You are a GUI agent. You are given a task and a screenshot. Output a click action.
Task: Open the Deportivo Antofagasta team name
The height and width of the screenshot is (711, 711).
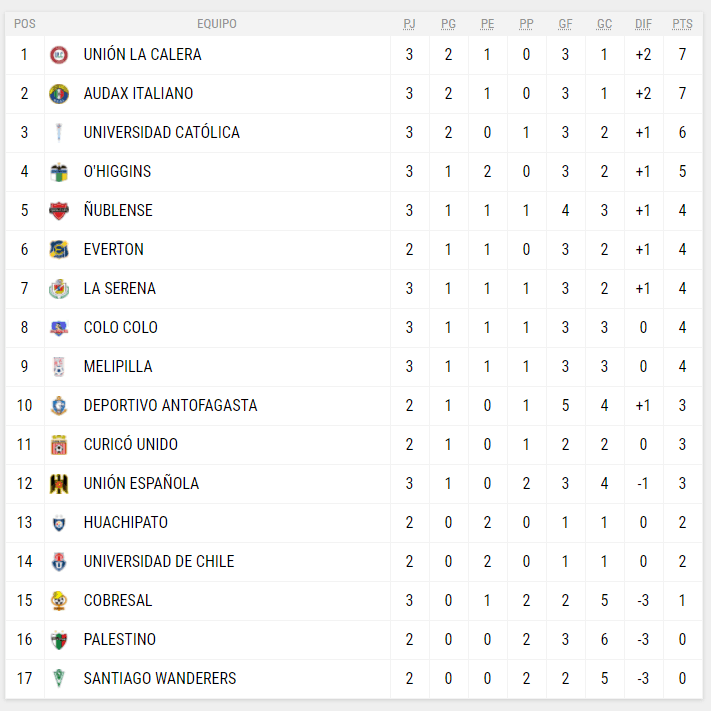coord(170,406)
